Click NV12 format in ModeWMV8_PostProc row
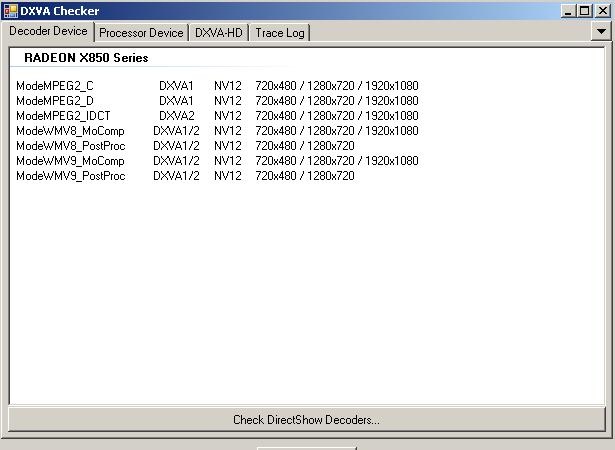 (x=228, y=146)
